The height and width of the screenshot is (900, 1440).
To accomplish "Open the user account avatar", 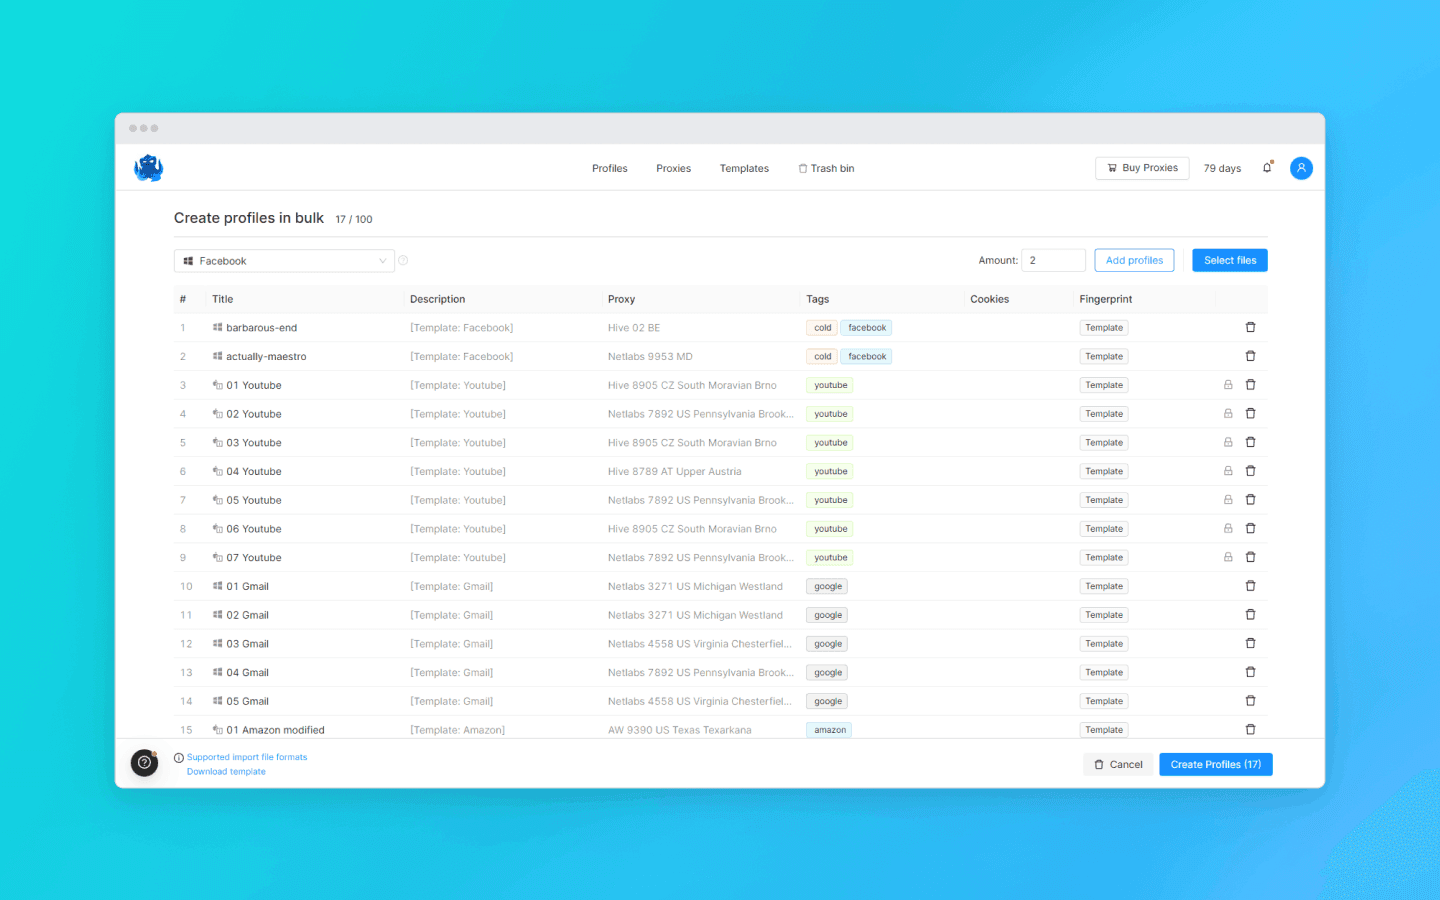I will click(x=1301, y=168).
